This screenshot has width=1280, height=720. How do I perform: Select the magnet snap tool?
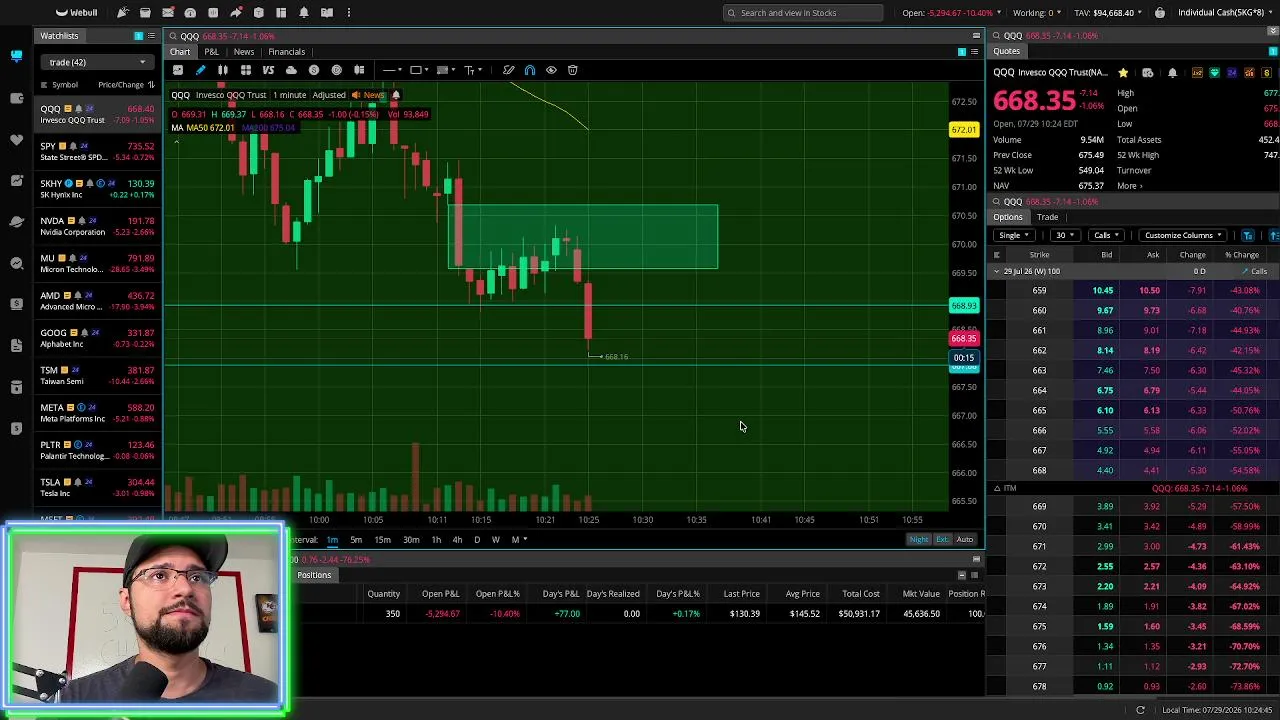coord(530,70)
